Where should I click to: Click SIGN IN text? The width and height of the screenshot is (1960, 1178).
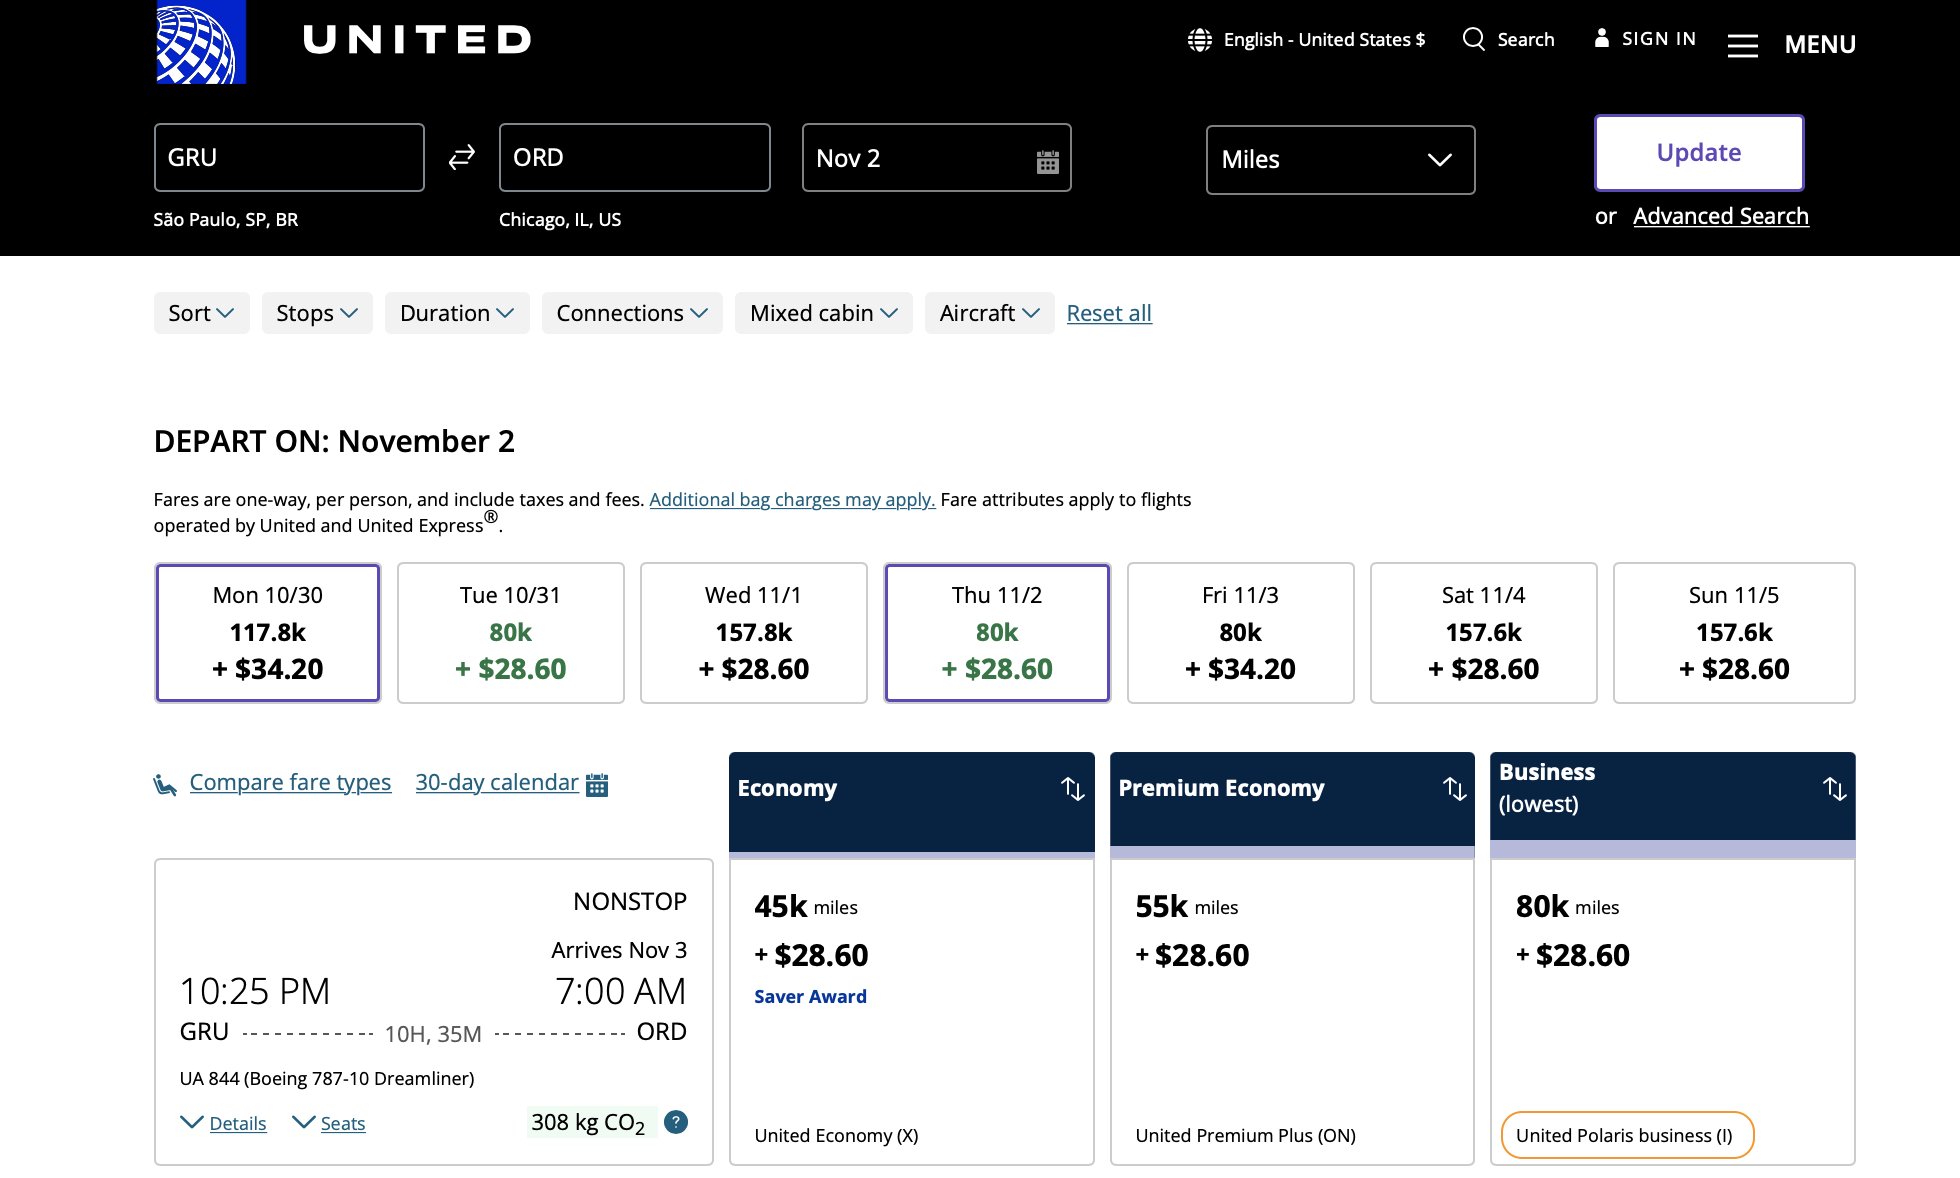pyautogui.click(x=1659, y=38)
